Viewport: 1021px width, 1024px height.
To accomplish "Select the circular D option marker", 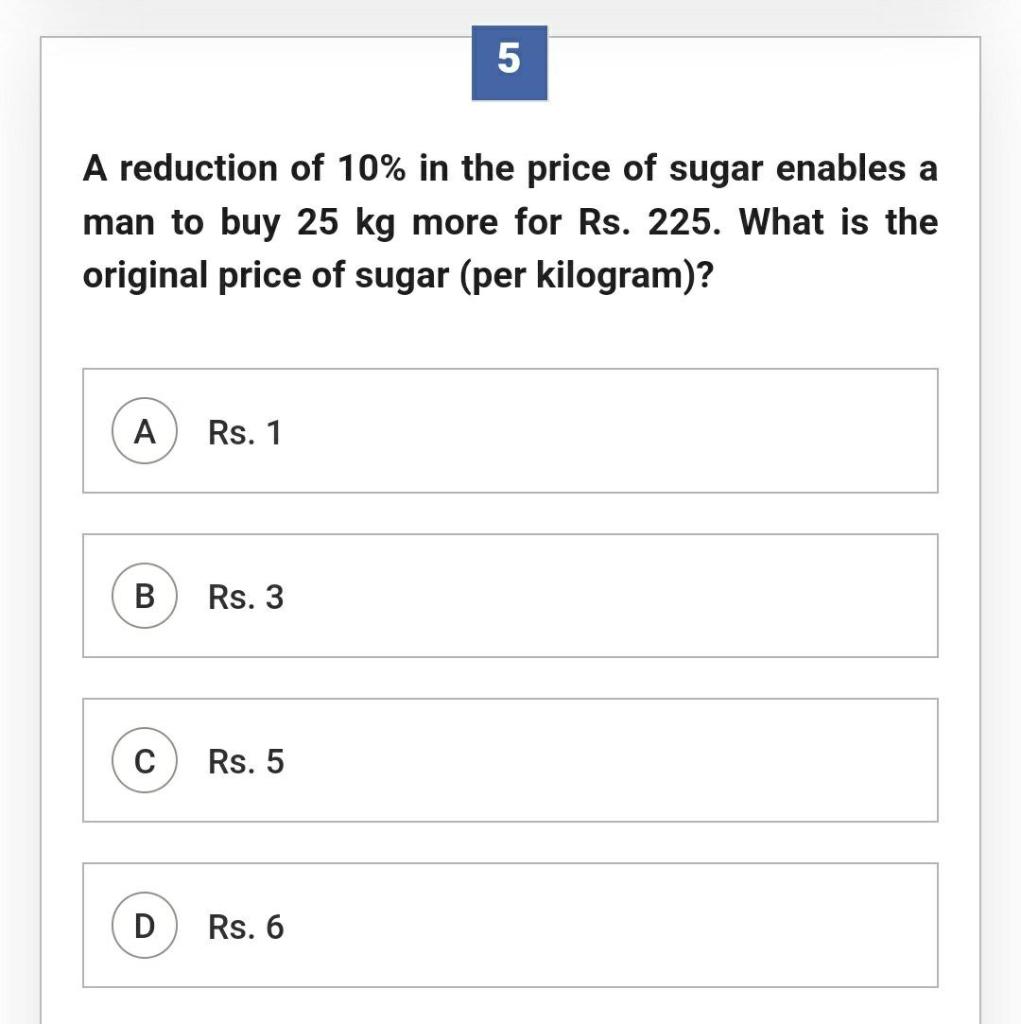I will (x=144, y=926).
